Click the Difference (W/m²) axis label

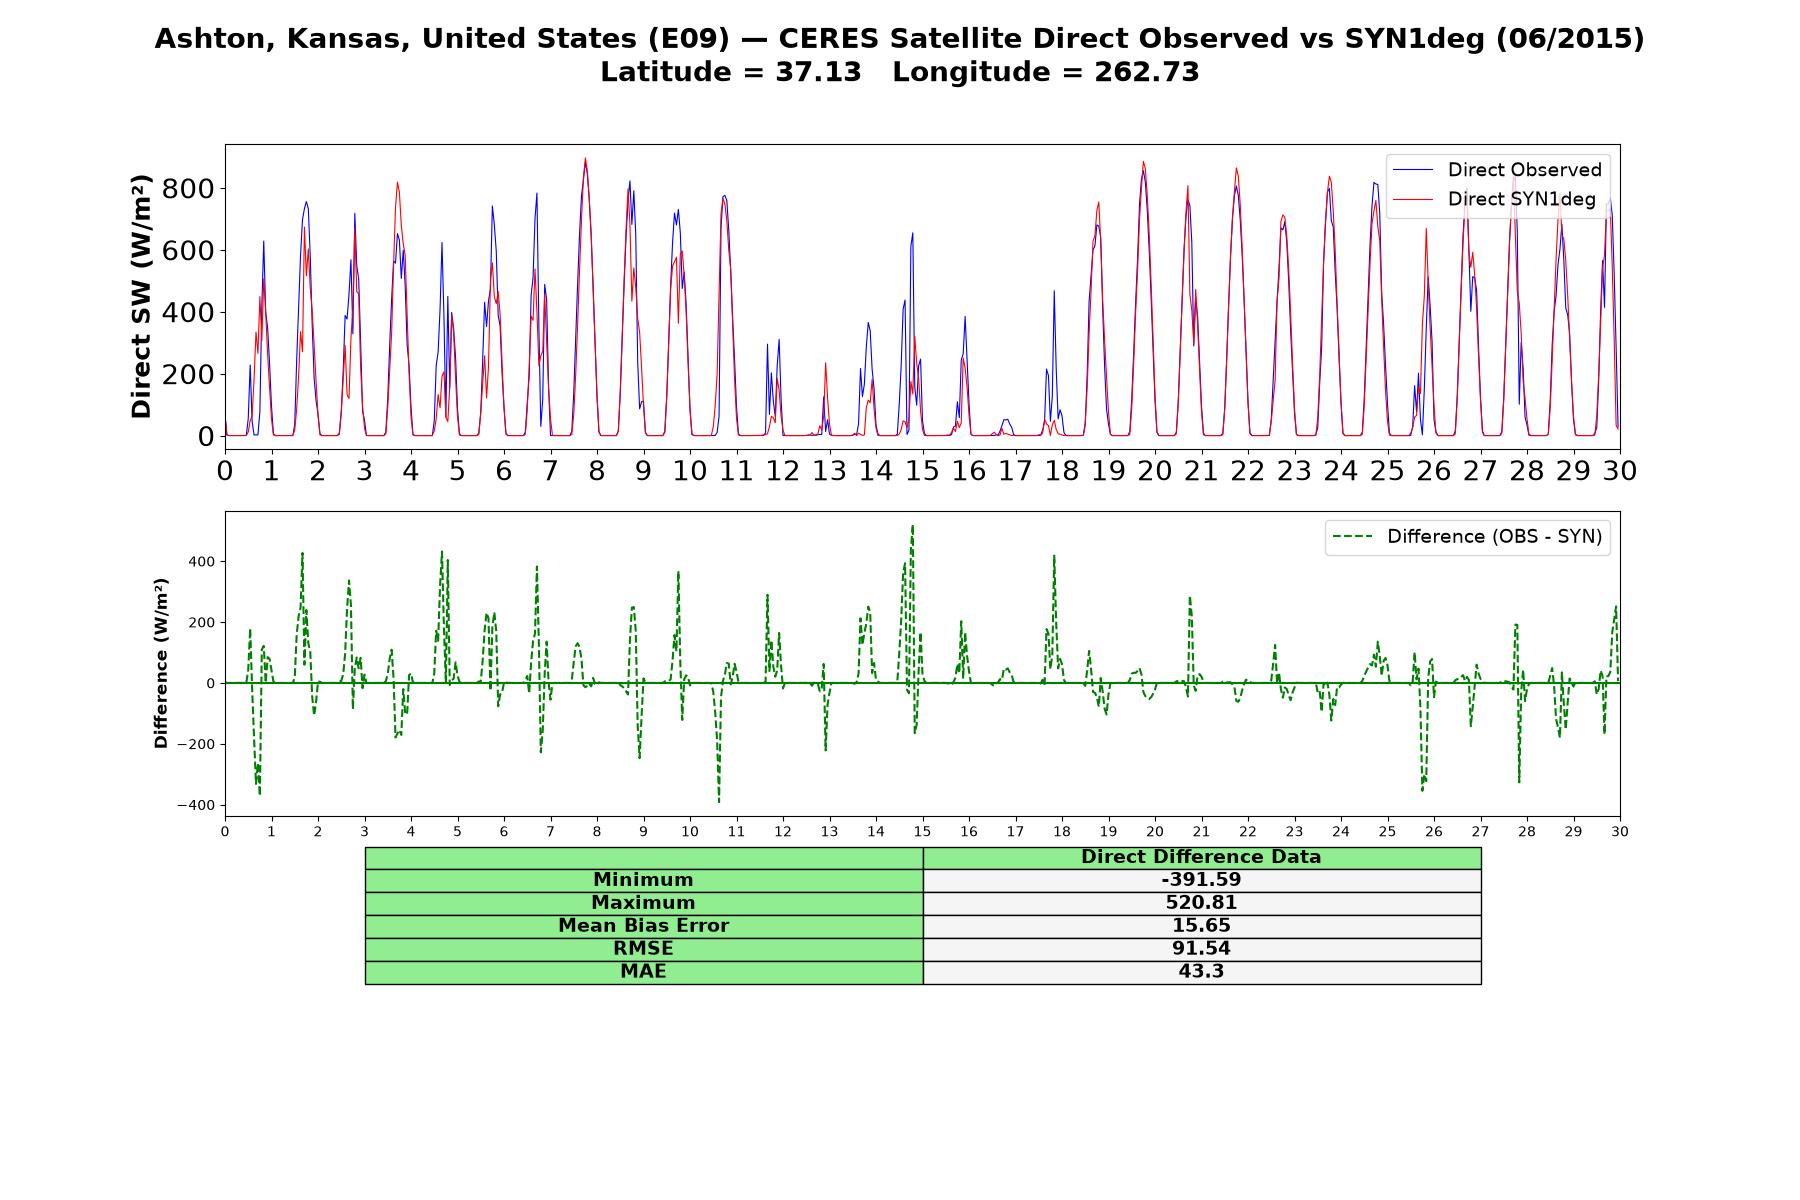tap(161, 664)
